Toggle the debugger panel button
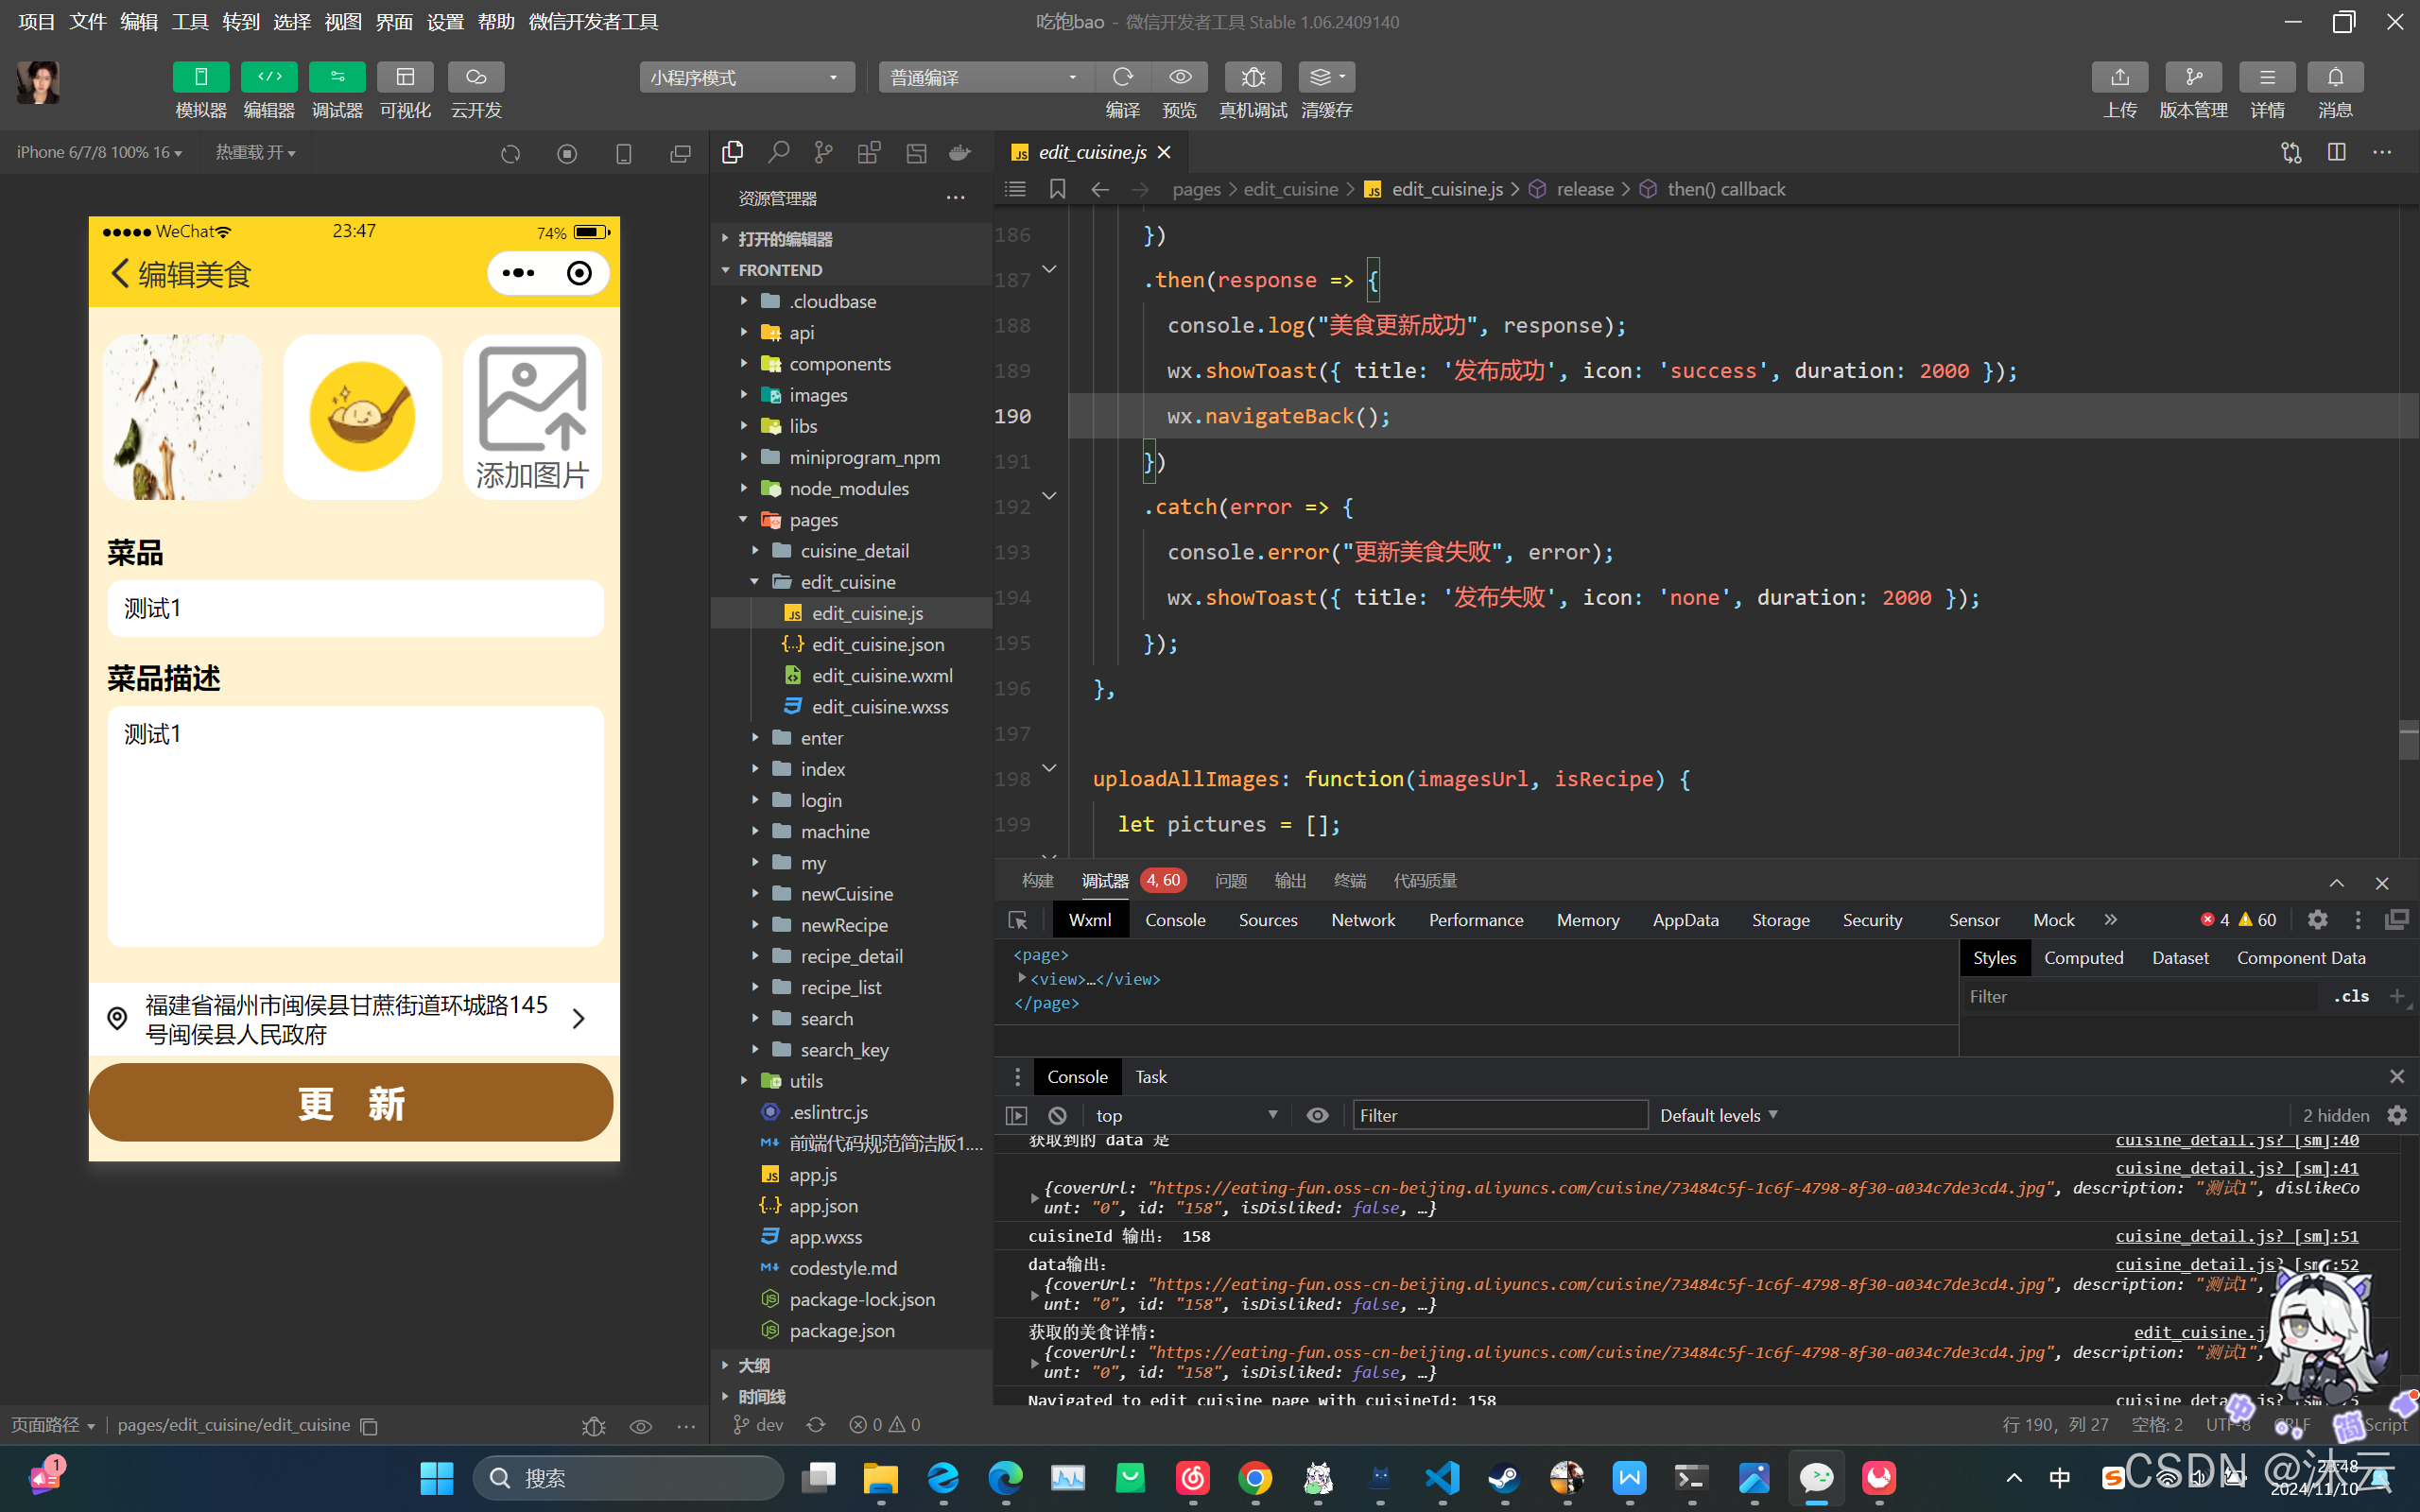Screen dimensions: 2420x1512 [337, 77]
